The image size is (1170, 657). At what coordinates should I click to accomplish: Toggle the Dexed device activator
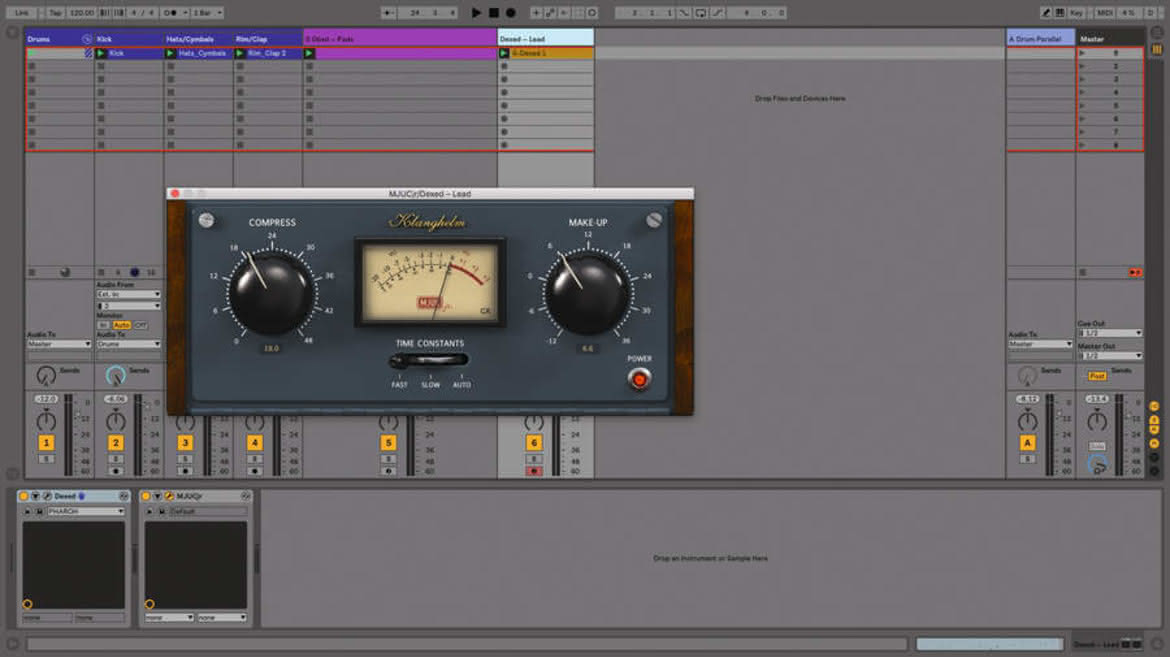[24, 496]
